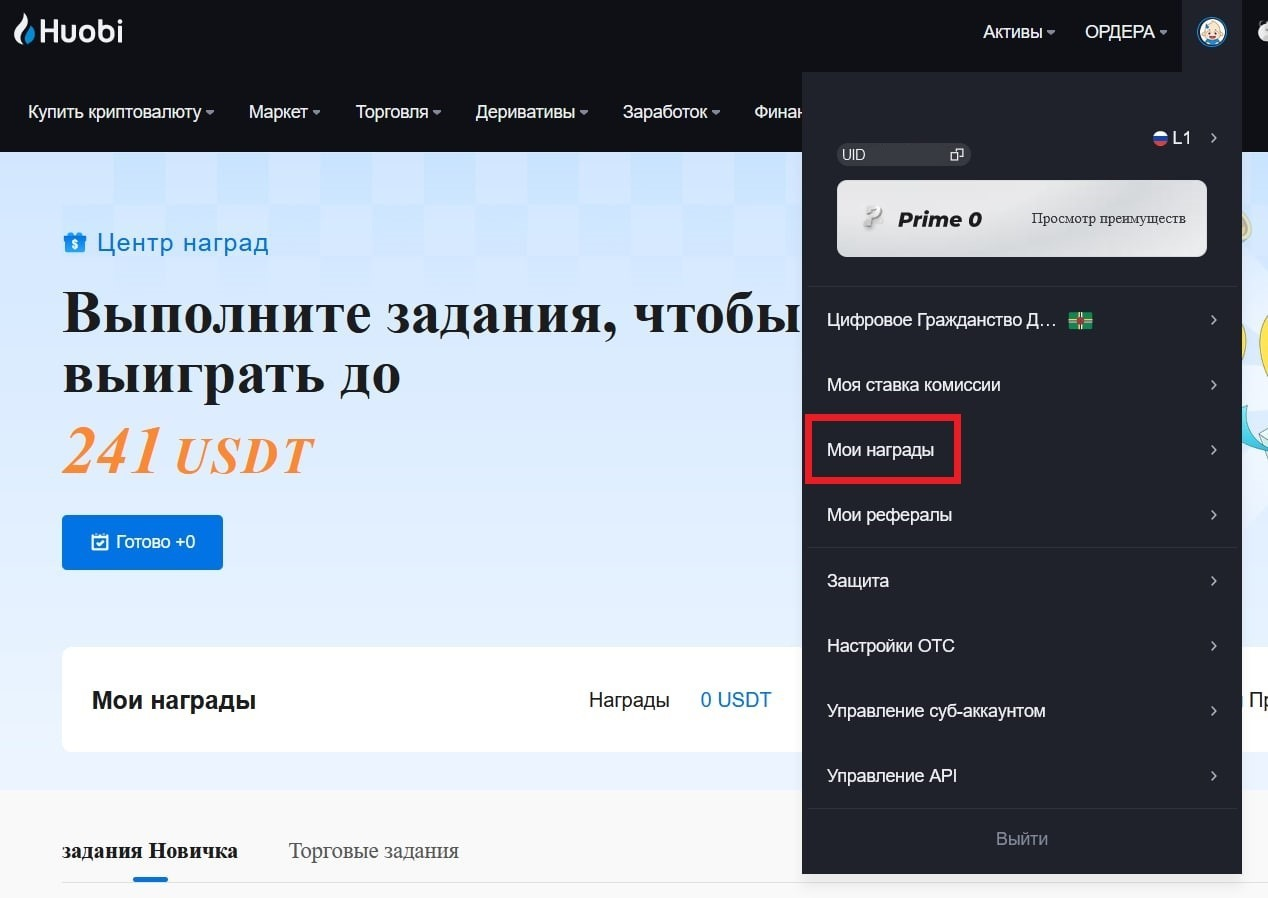Open Защита settings
The height and width of the screenshot is (898, 1268).
(1022, 581)
